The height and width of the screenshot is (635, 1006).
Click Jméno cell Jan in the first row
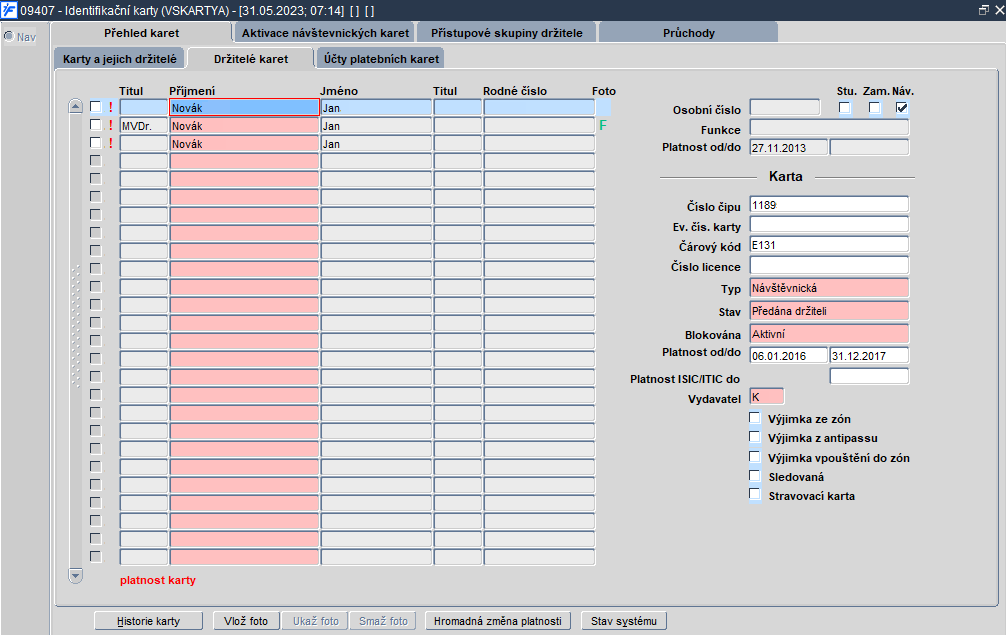(x=377, y=107)
